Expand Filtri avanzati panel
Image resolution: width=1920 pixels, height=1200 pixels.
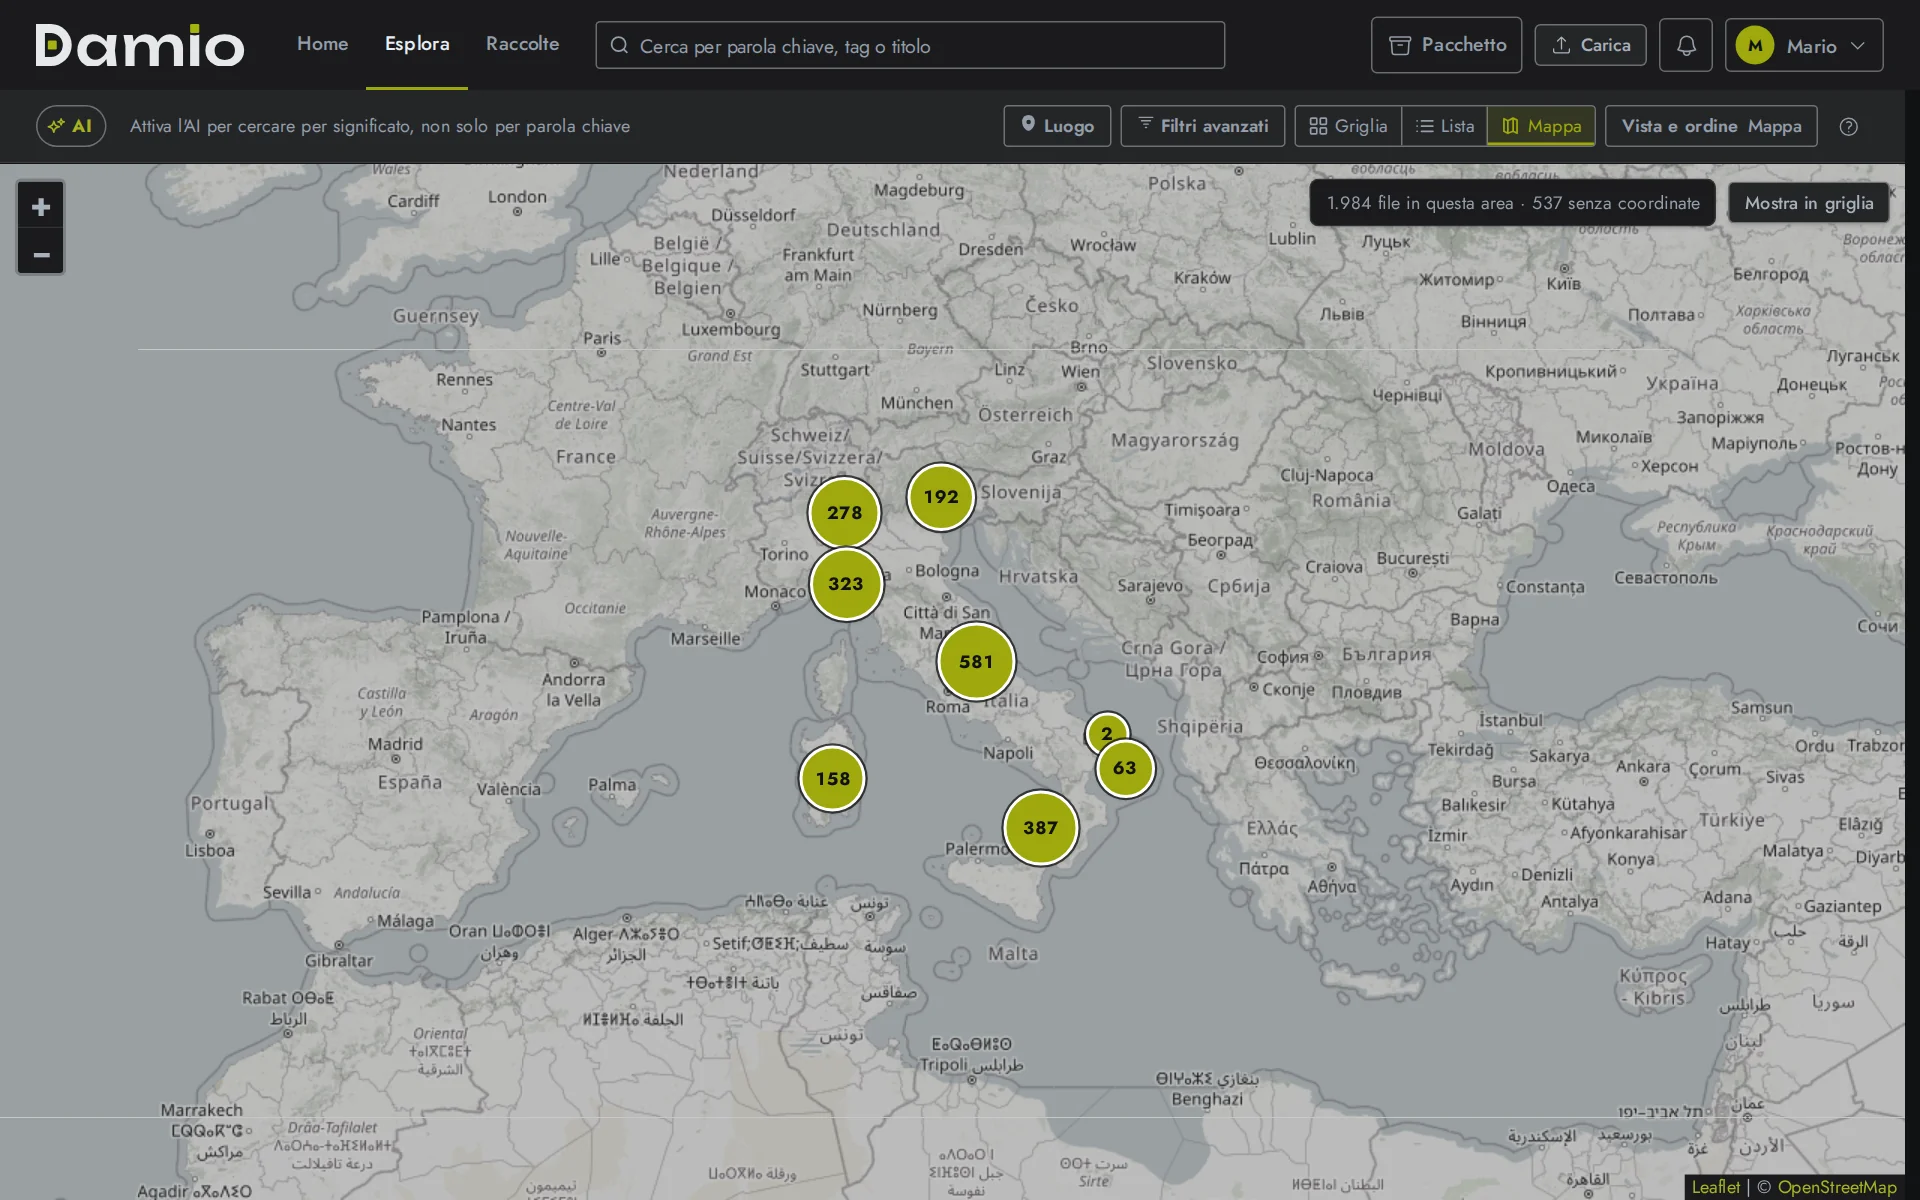(x=1202, y=126)
